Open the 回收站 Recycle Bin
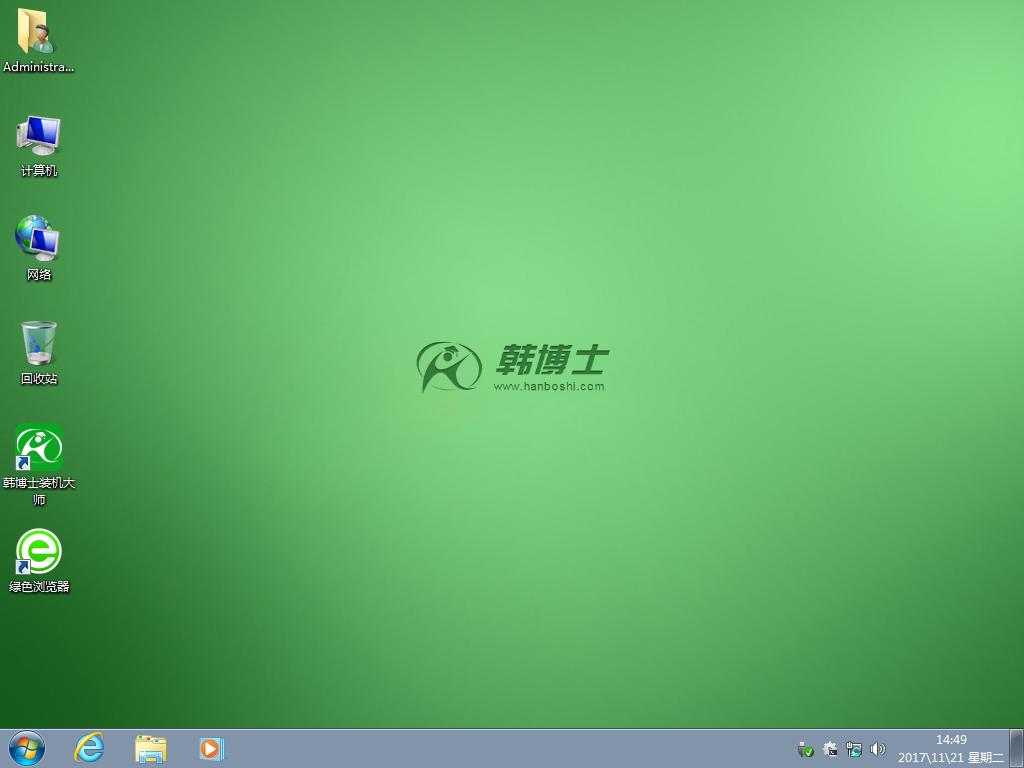 point(38,345)
